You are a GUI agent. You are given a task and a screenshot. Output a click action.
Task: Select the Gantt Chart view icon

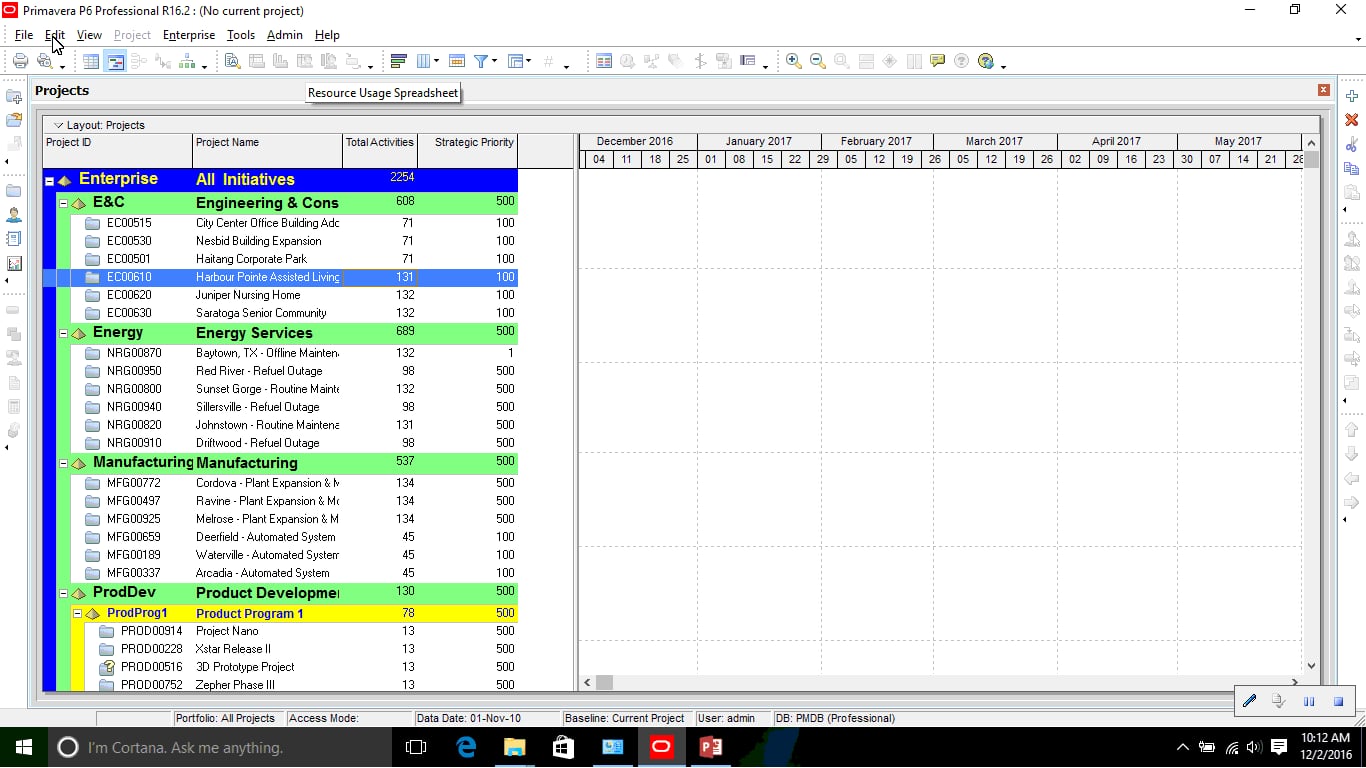(115, 61)
